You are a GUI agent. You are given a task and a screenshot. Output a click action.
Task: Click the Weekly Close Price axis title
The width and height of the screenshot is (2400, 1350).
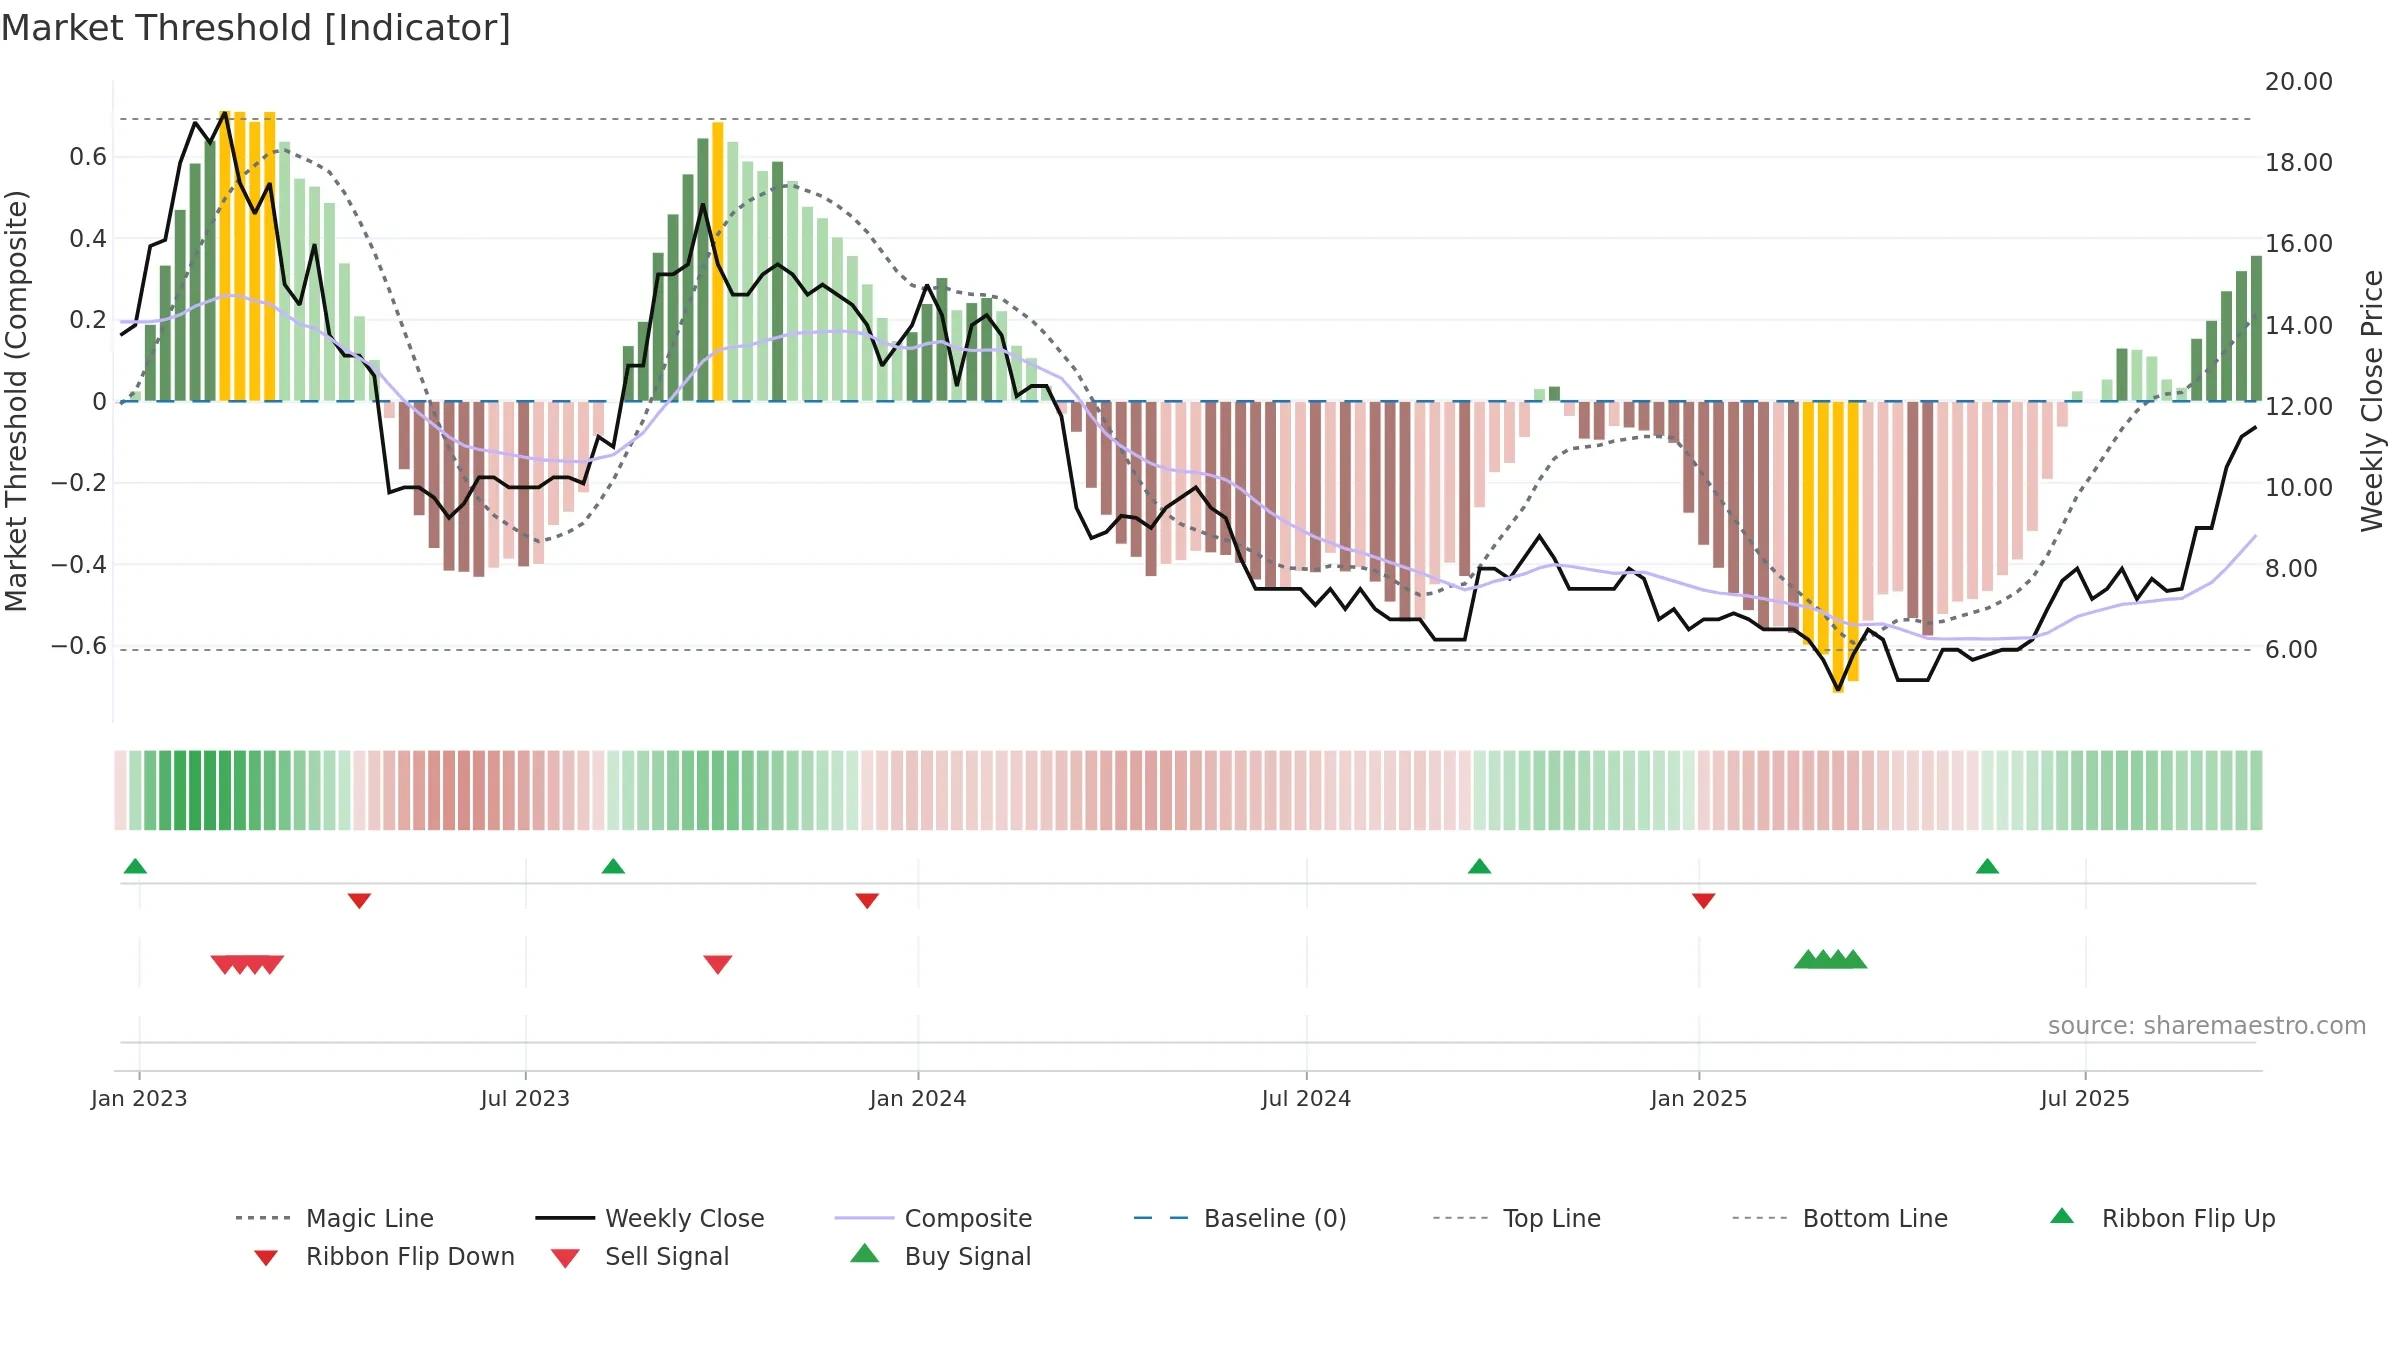(x=2372, y=400)
